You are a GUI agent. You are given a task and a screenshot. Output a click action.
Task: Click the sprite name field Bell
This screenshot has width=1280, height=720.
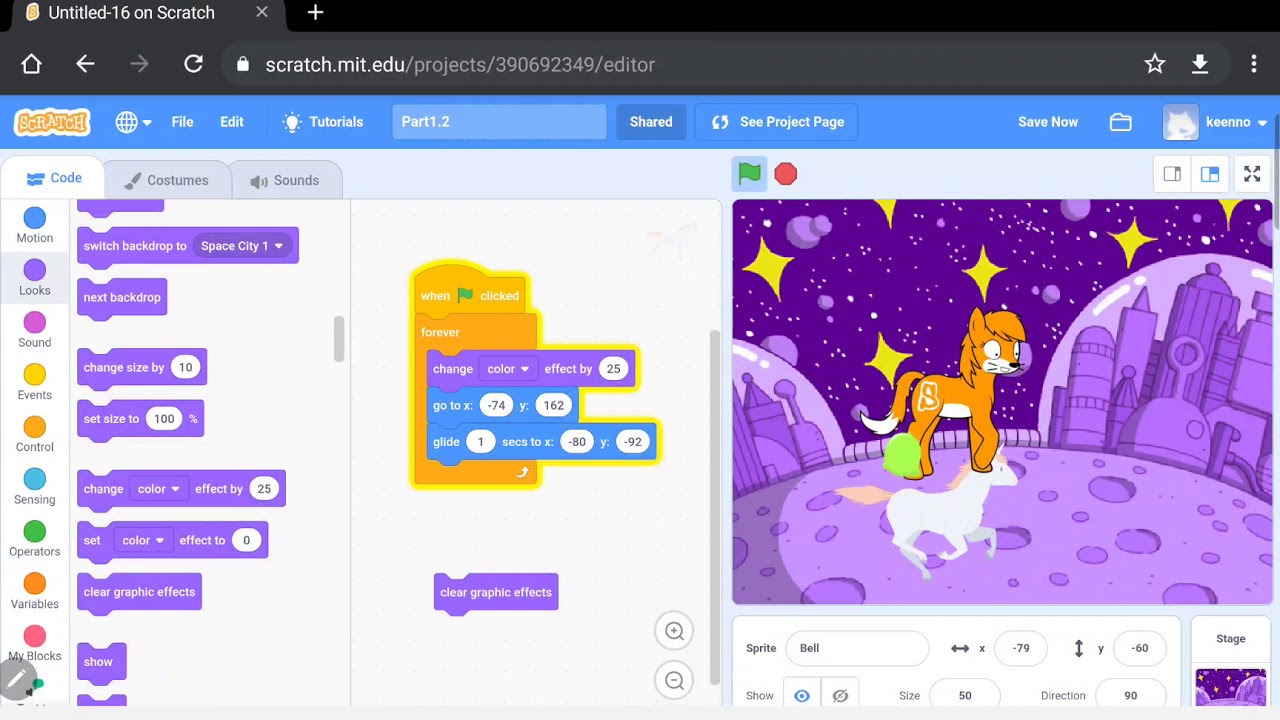[x=857, y=648]
